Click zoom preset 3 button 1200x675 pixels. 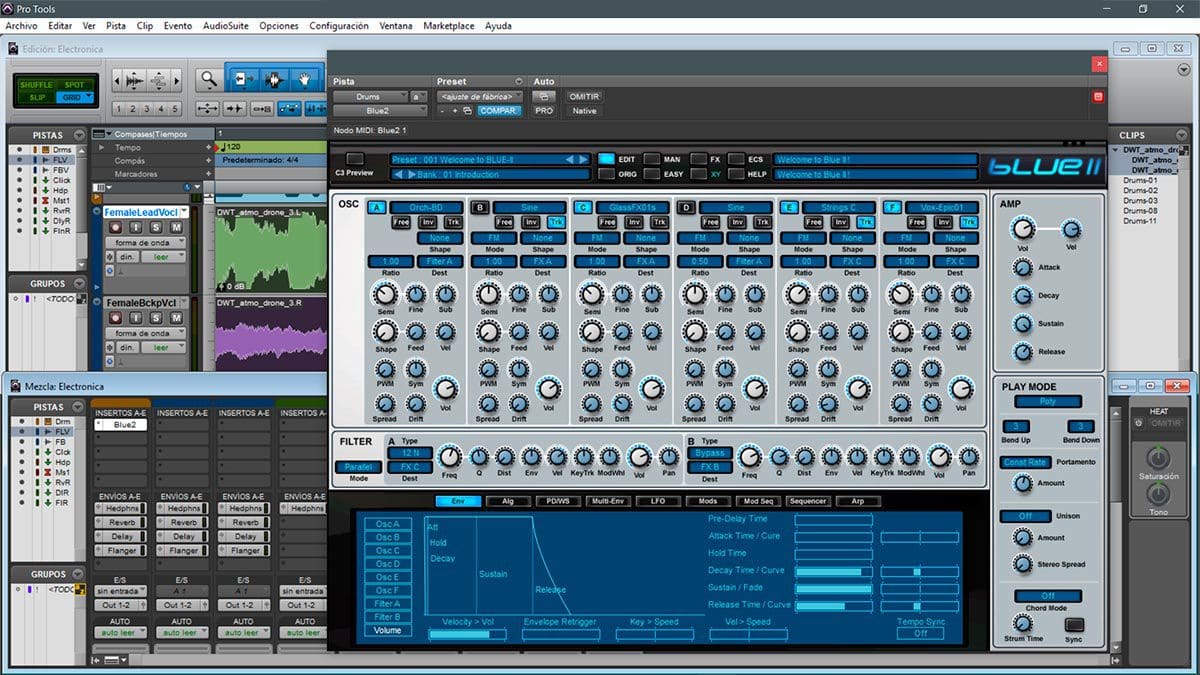pyautogui.click(x=147, y=109)
